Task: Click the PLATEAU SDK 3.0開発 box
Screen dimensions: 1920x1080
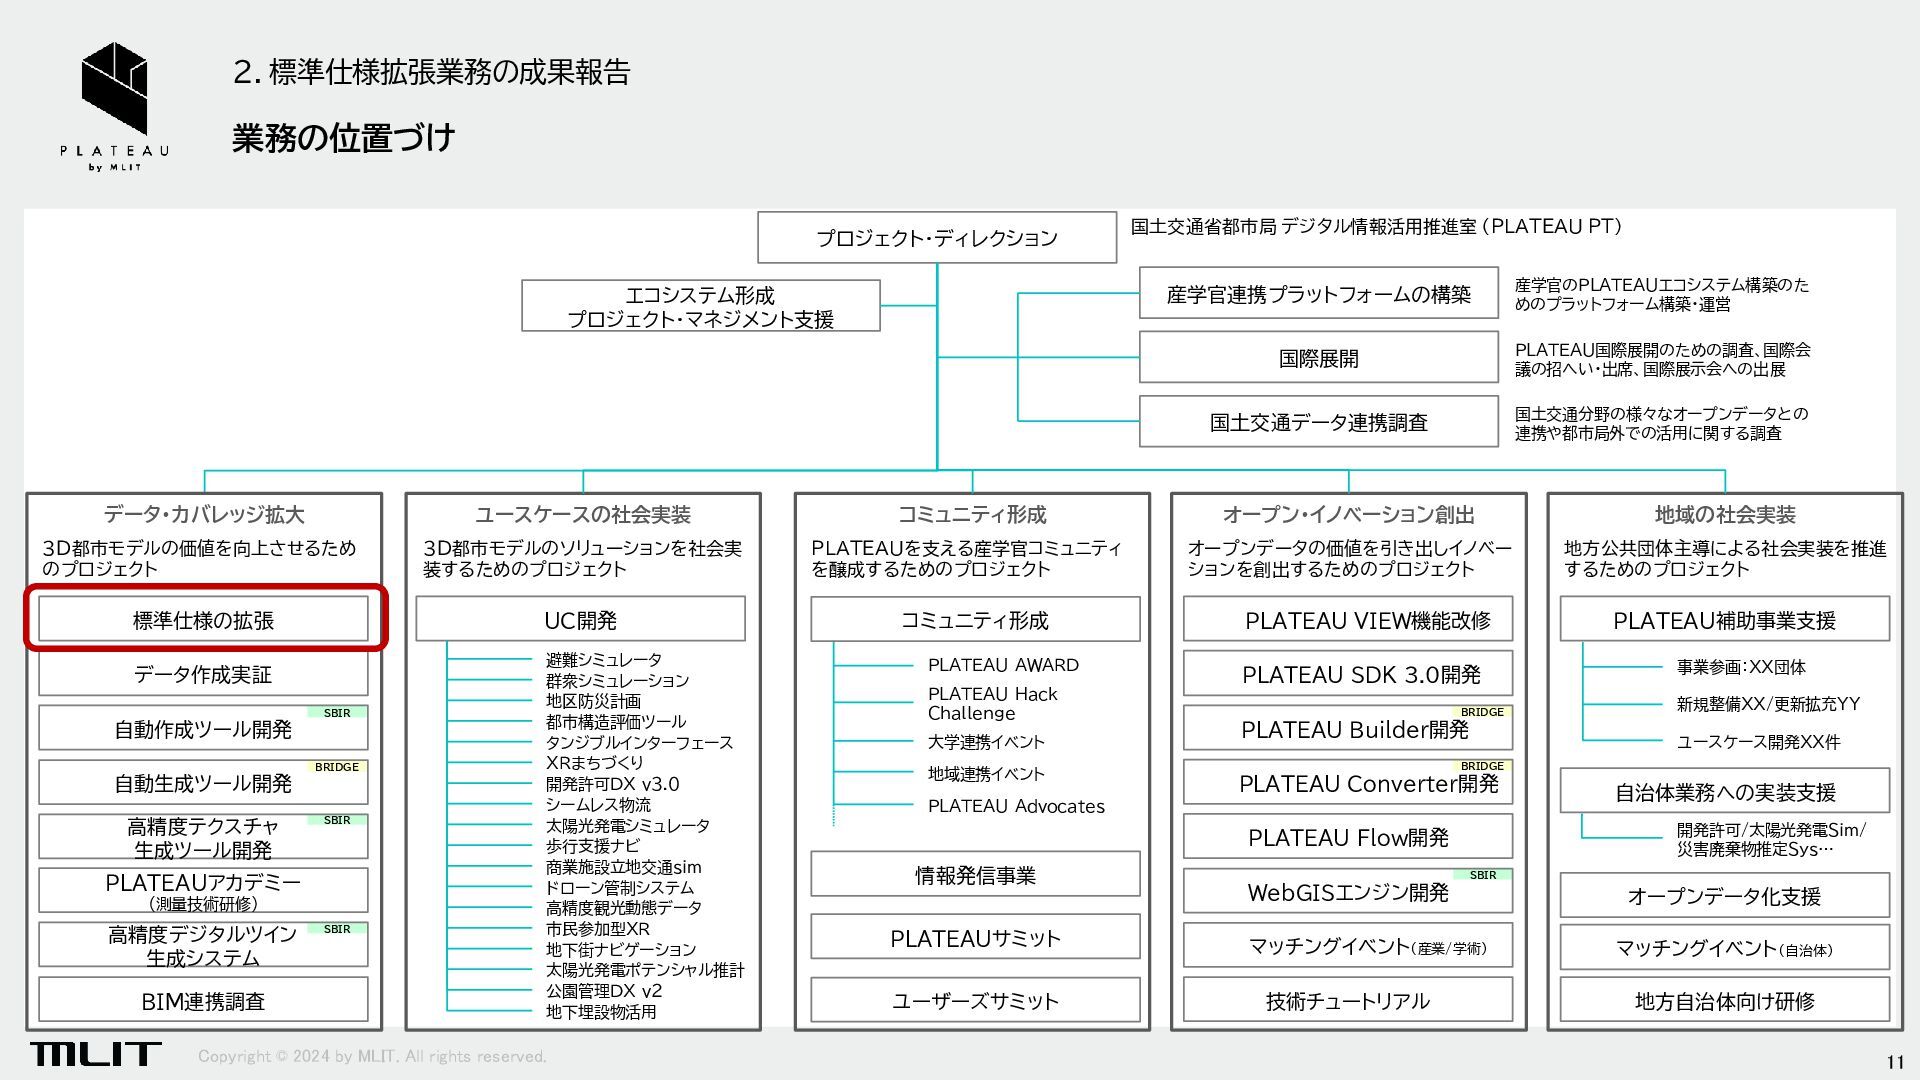Action: pyautogui.click(x=1347, y=675)
